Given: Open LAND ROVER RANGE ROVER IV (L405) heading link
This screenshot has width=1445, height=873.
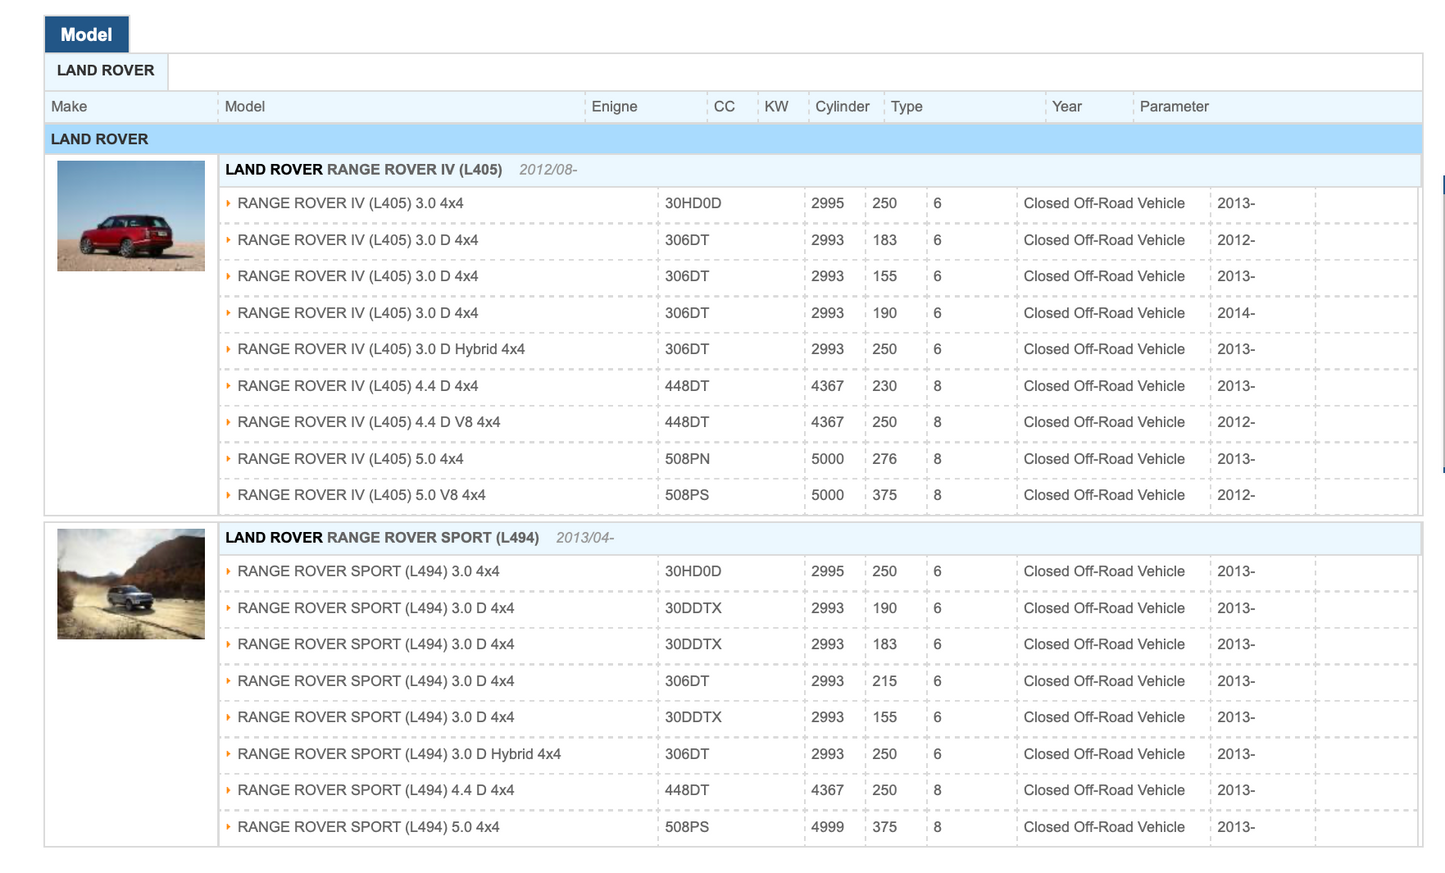Looking at the screenshot, I should [364, 170].
